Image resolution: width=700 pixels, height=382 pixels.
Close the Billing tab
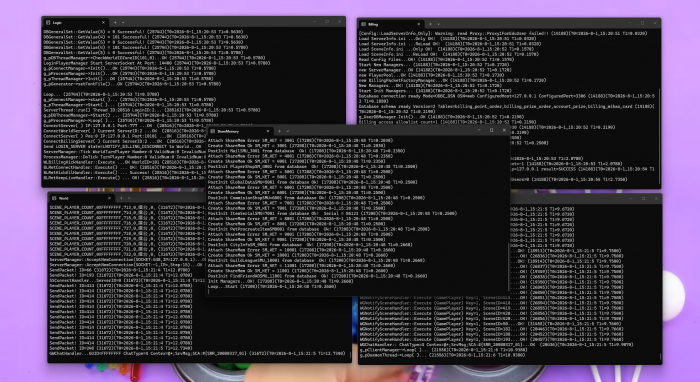pos(419,24)
